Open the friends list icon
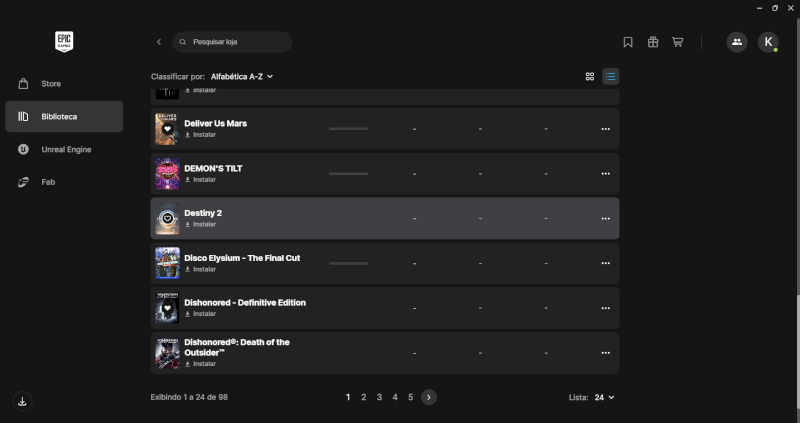Viewport: 800px width, 423px height. click(x=737, y=42)
